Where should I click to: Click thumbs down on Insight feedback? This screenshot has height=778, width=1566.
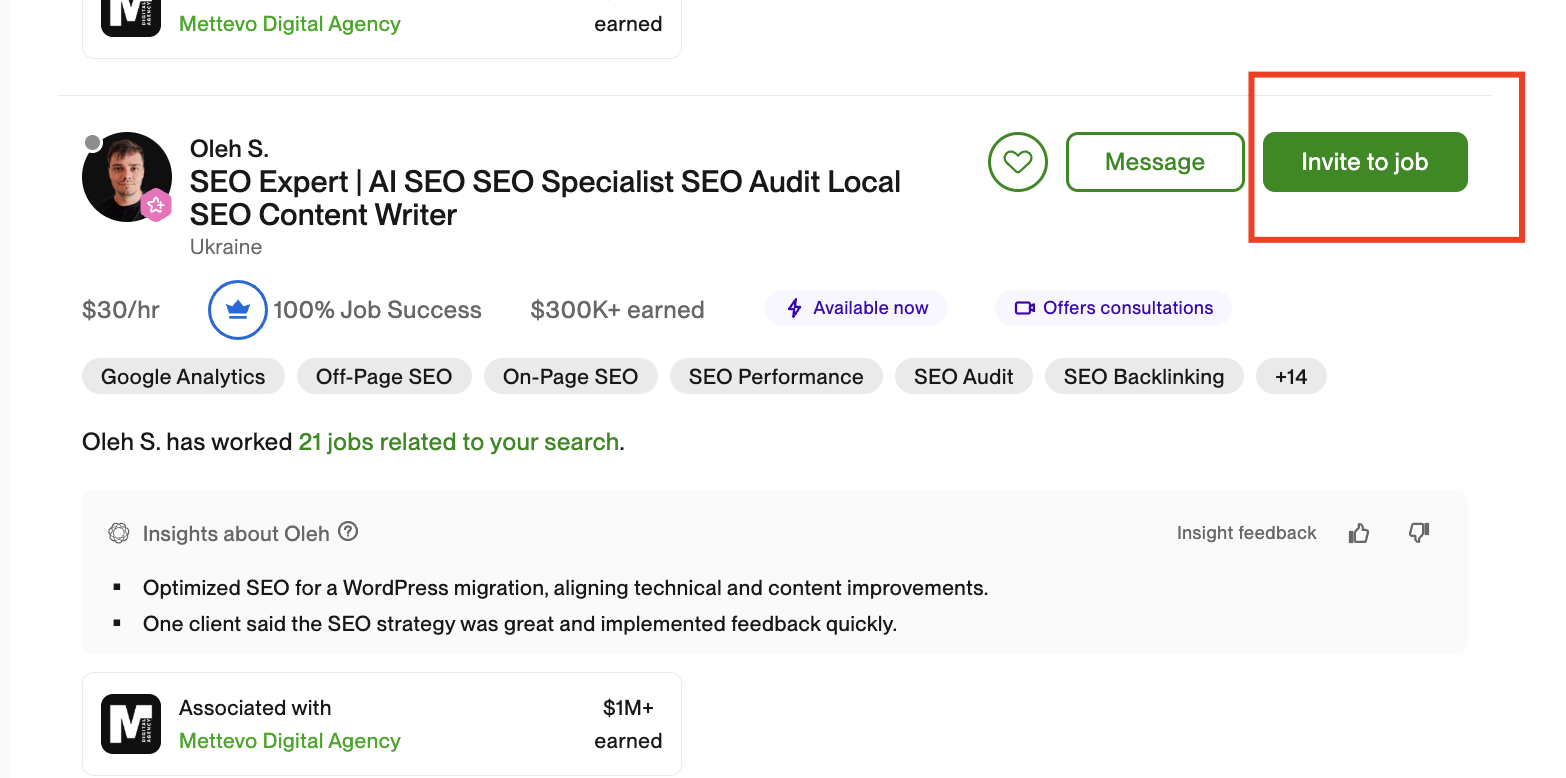tap(1418, 533)
